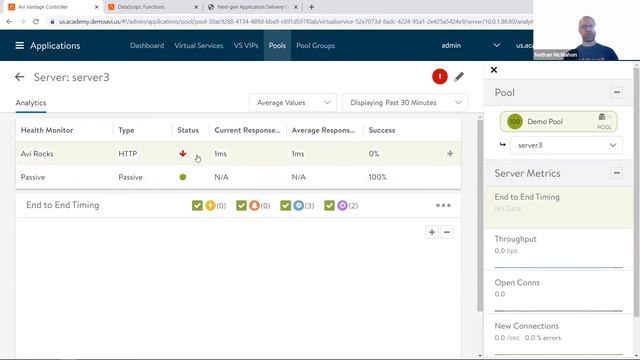Click the Status column header
The height and width of the screenshot is (360, 640).
point(188,130)
